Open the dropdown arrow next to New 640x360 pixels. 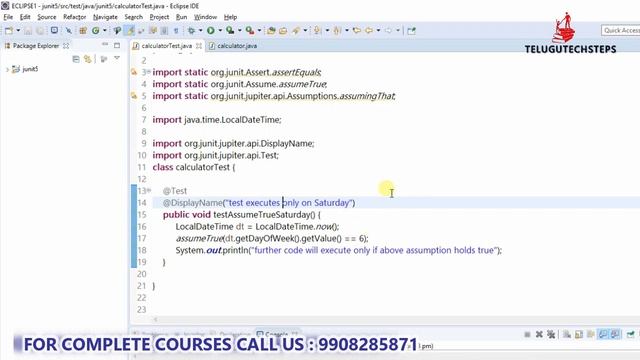click(18, 30)
